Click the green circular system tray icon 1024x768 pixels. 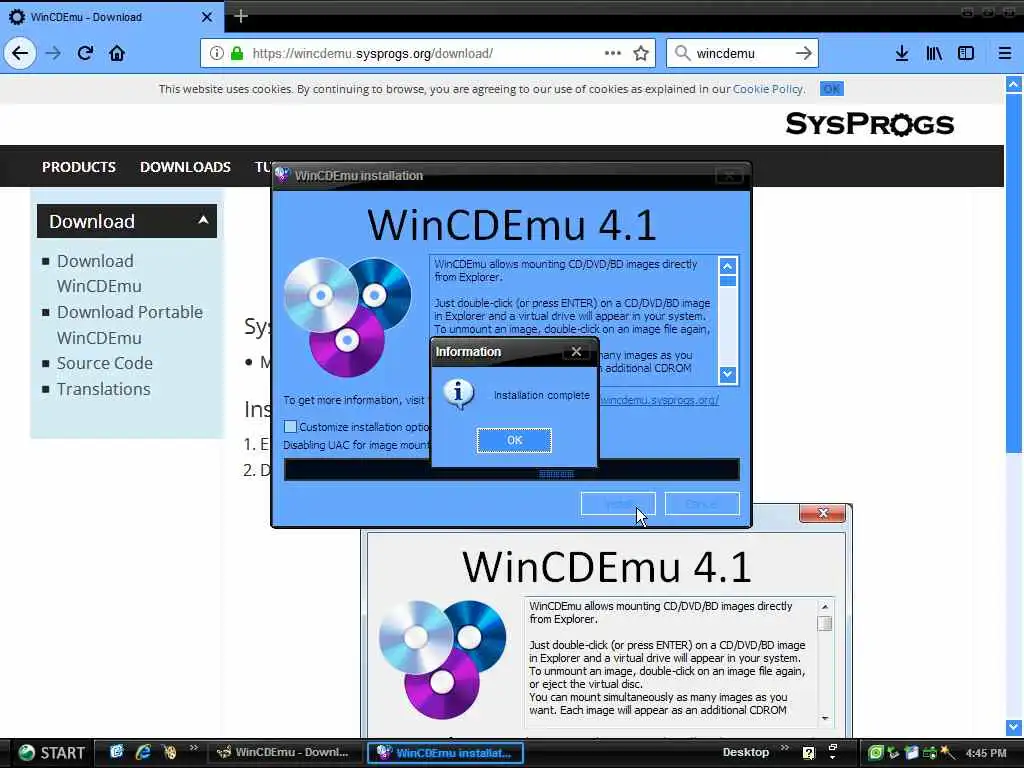pyautogui.click(x=875, y=752)
